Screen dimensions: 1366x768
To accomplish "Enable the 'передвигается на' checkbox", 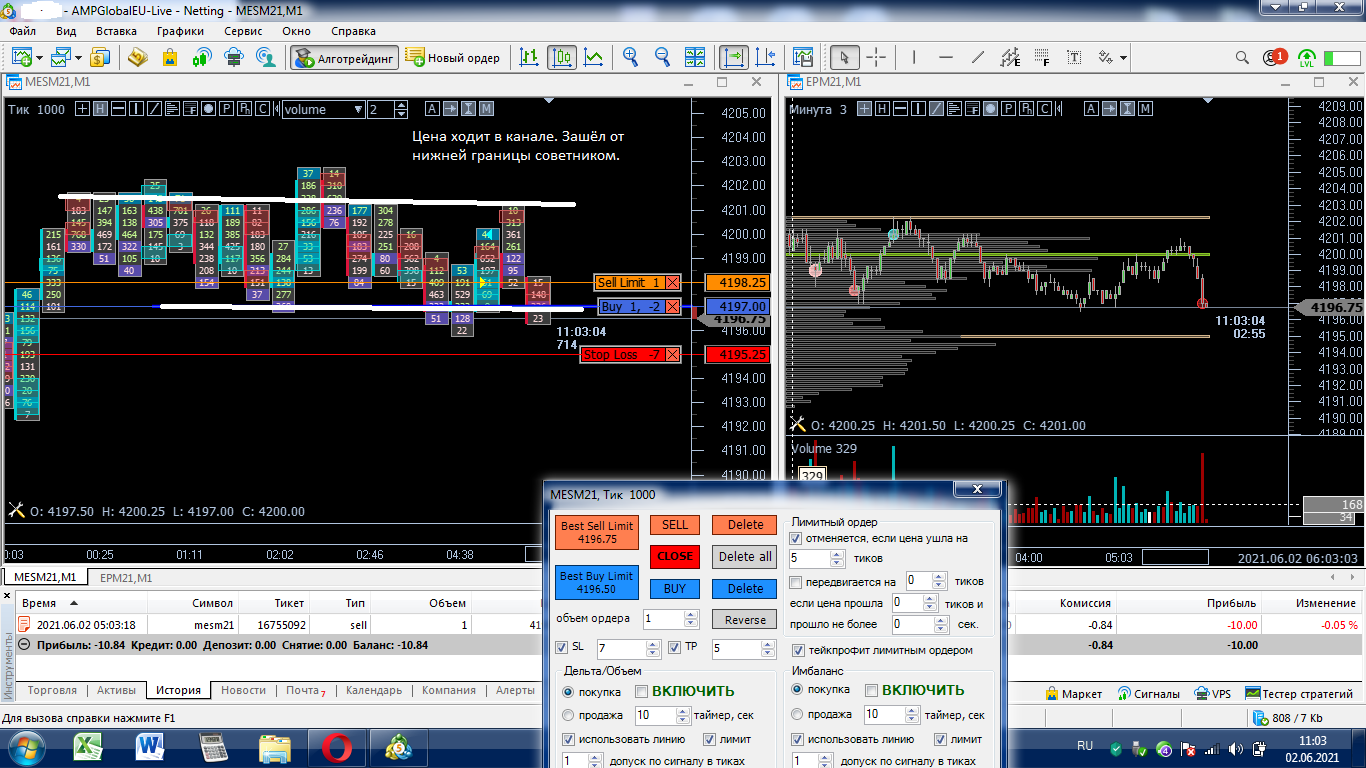I will tap(796, 582).
